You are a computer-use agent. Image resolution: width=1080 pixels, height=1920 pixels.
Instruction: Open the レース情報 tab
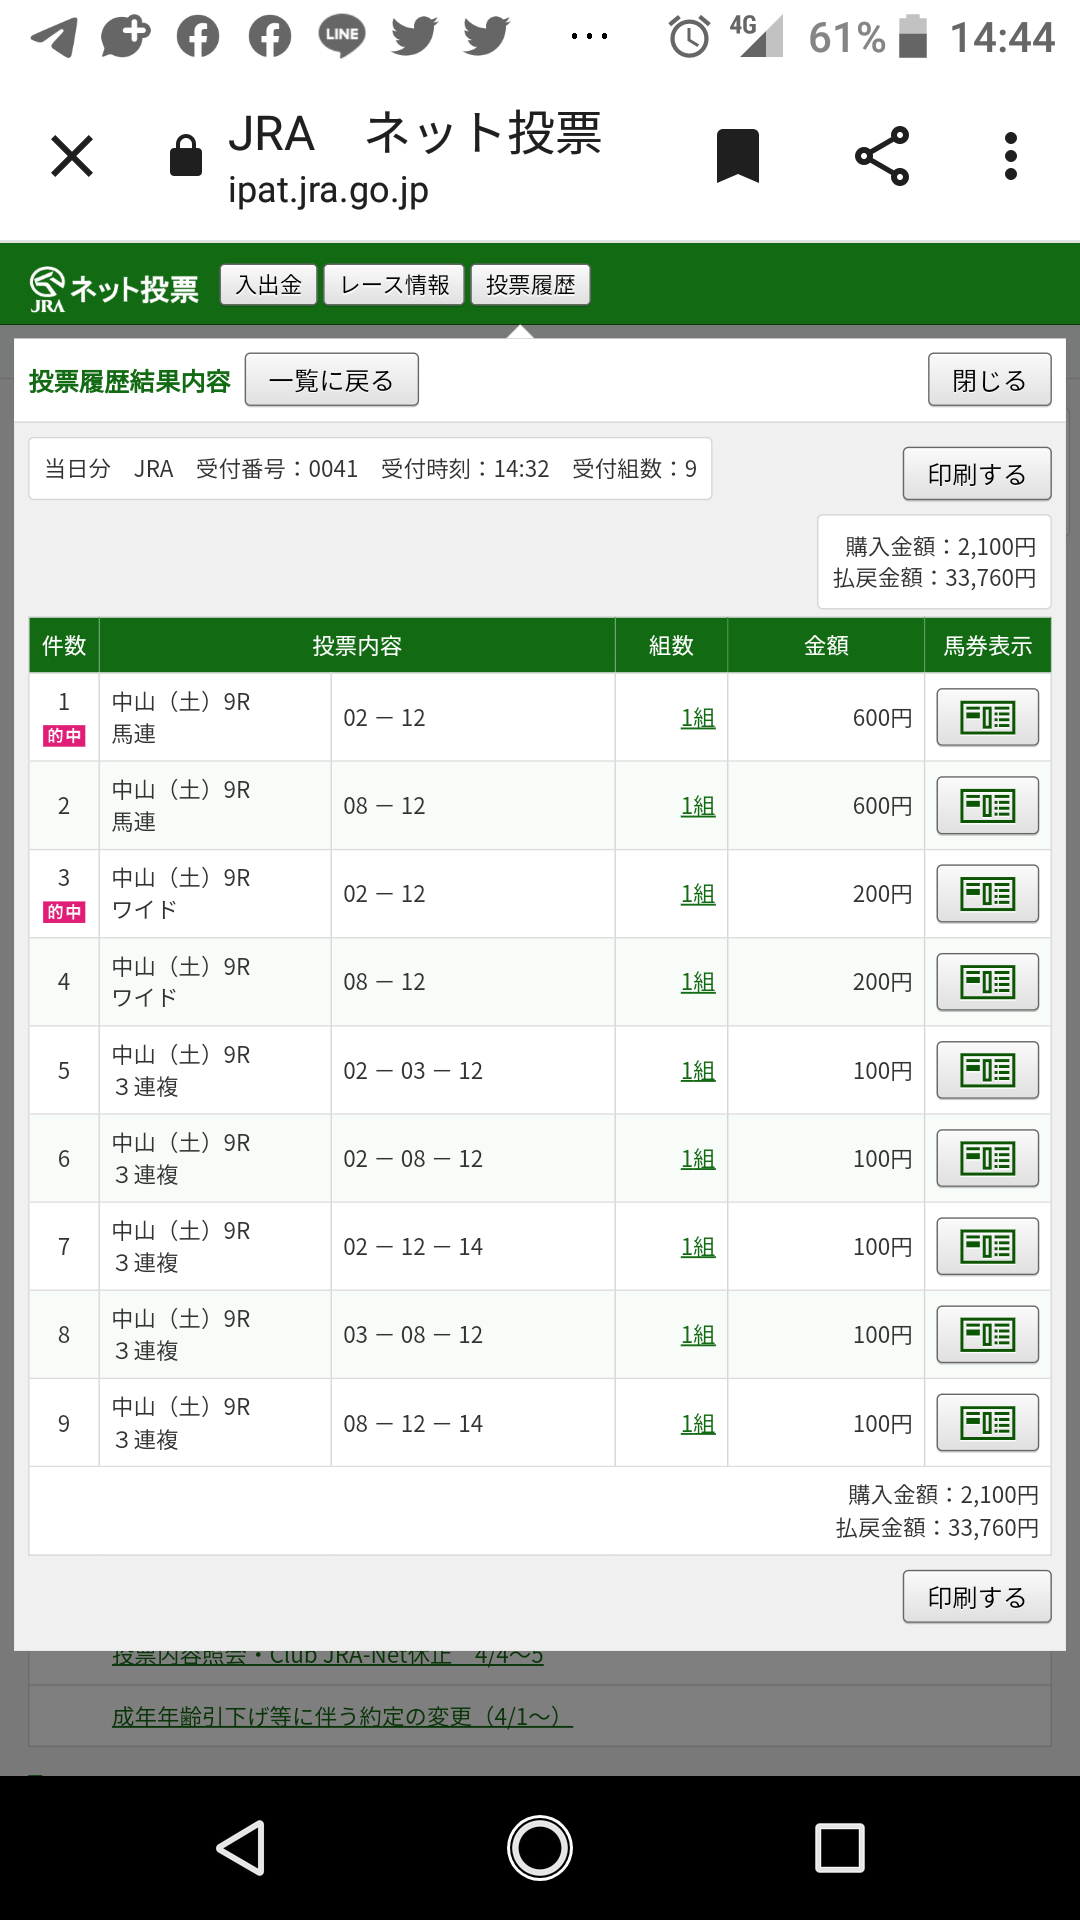pos(395,285)
